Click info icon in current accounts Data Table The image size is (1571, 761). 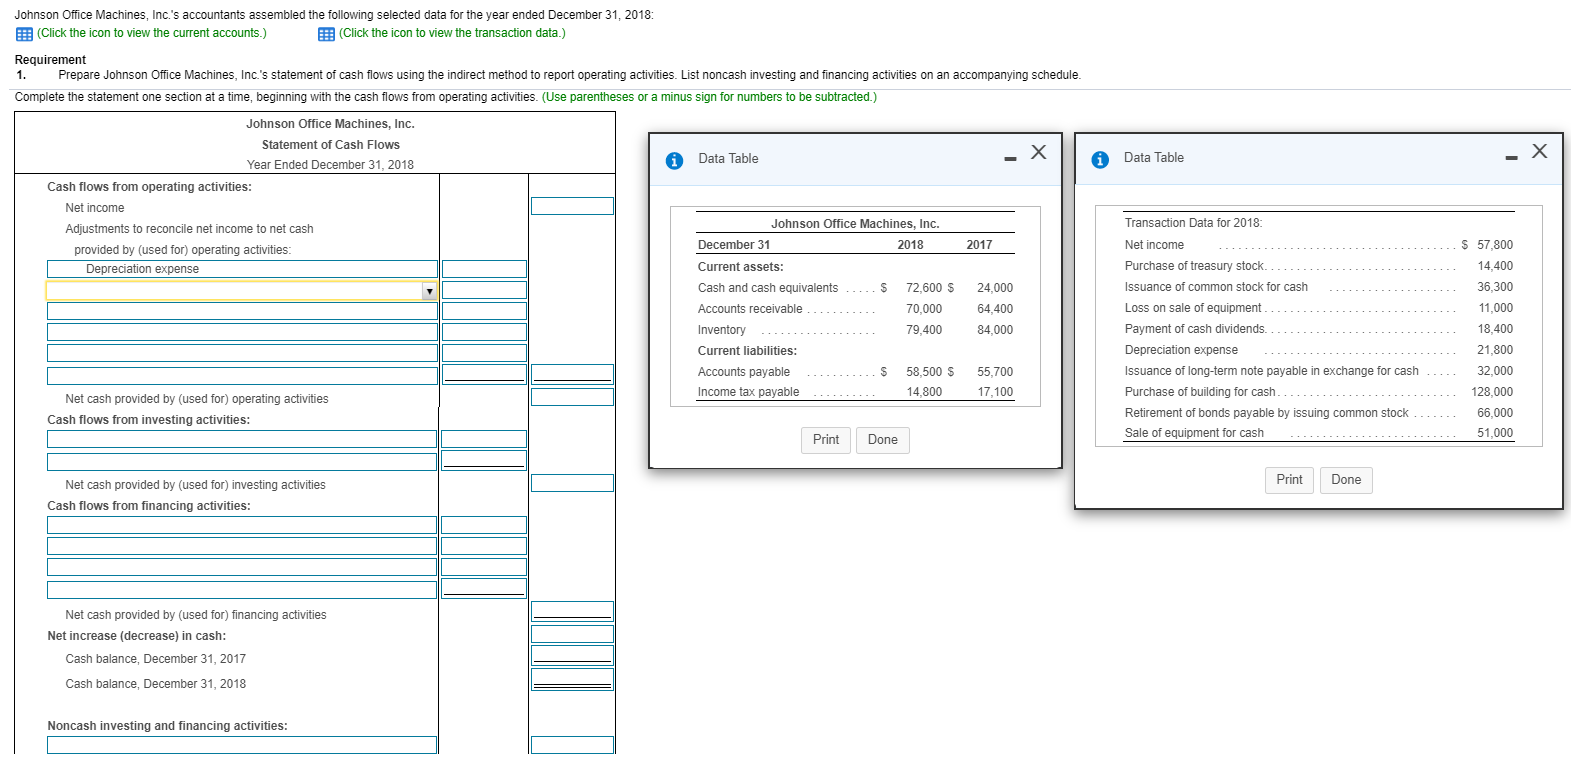[675, 160]
